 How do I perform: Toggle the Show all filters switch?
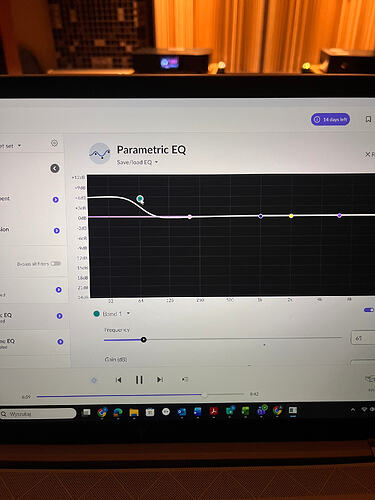(x=56, y=264)
